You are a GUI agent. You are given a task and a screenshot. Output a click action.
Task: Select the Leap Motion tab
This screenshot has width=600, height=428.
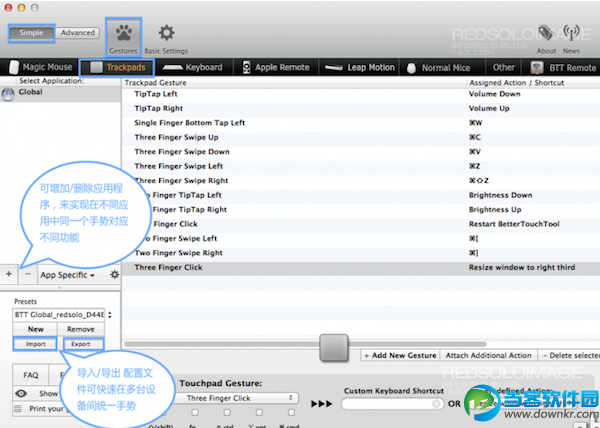click(x=359, y=68)
